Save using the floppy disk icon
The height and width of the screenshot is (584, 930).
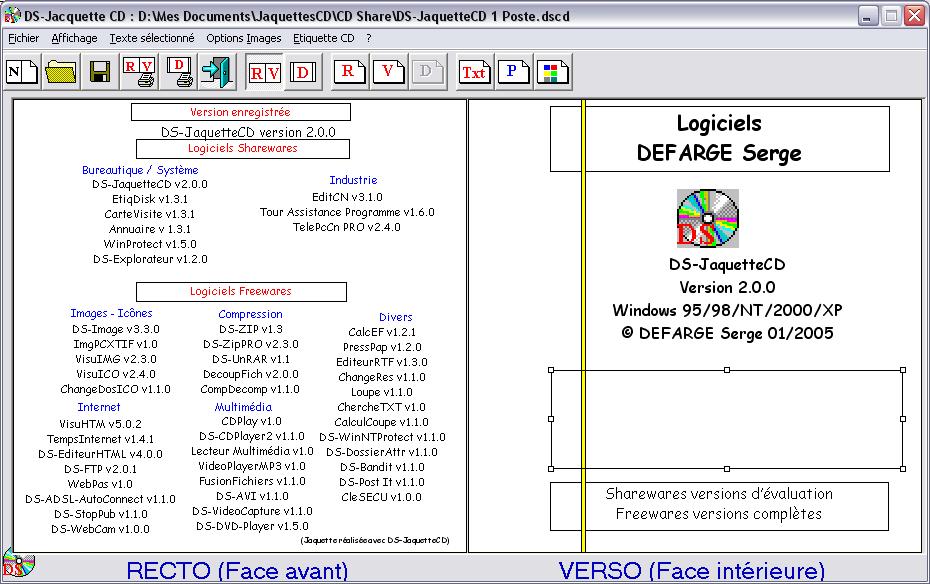pyautogui.click(x=100, y=72)
